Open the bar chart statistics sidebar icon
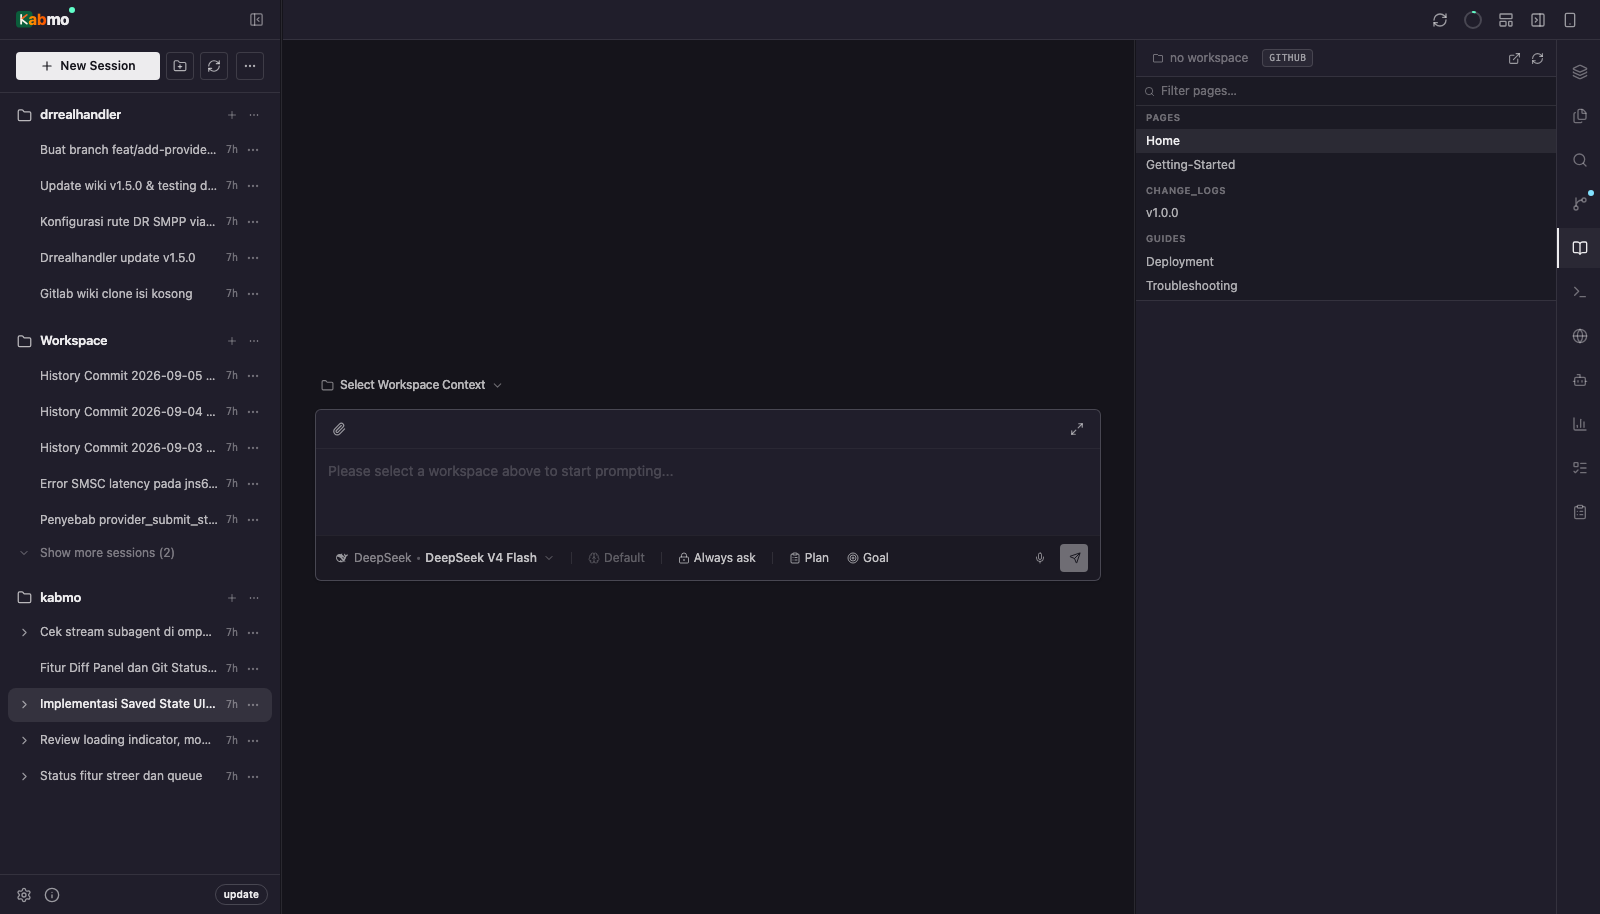 pyautogui.click(x=1580, y=424)
